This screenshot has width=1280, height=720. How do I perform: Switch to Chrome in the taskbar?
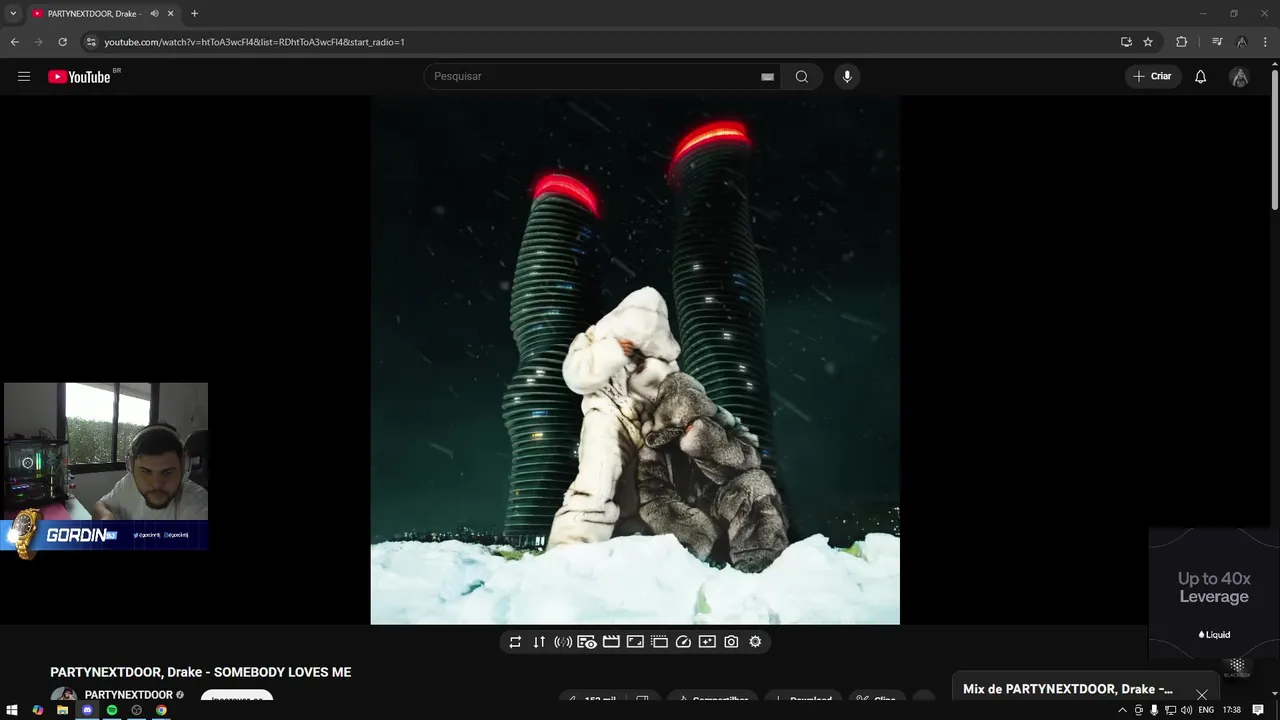tap(161, 710)
